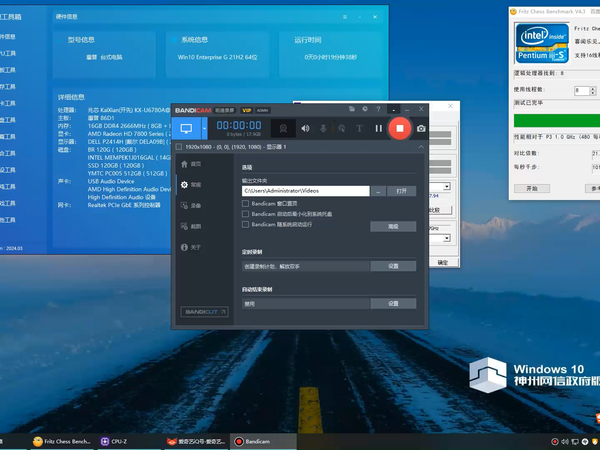Open scheduled recording Settings button
The image size is (600, 450).
(x=393, y=266)
